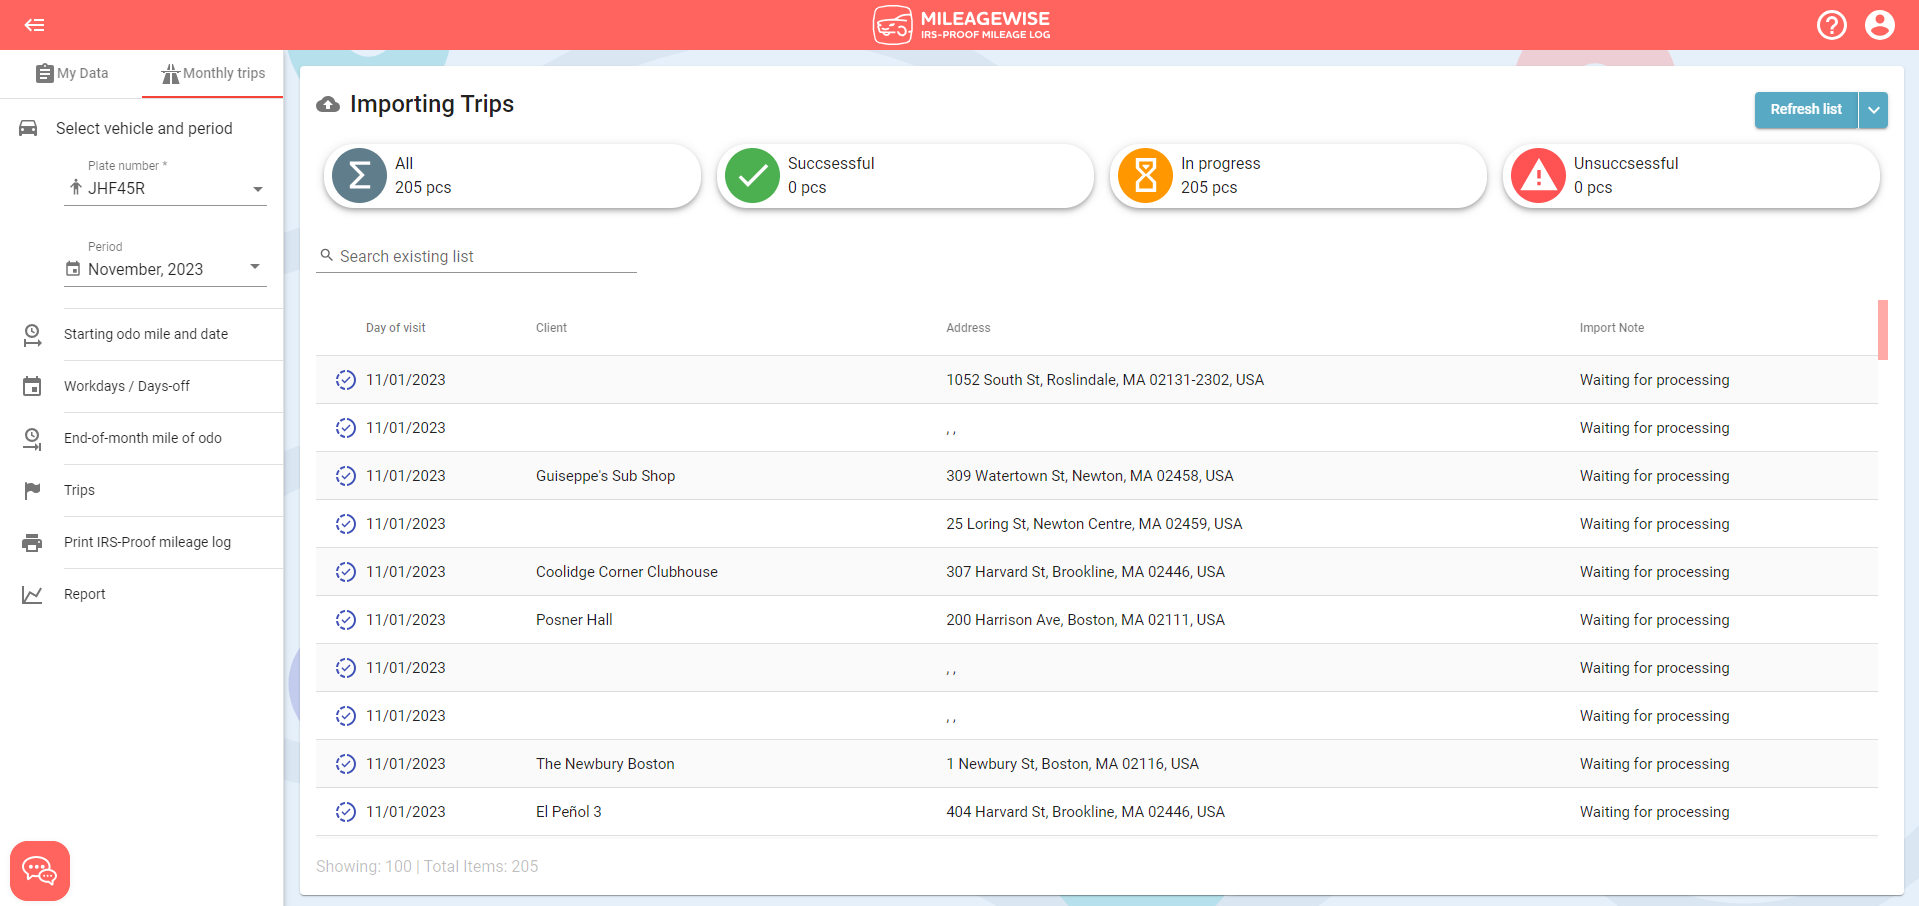Click the Unsuccessful warning triangle icon
This screenshot has height=906, width=1919.
[x=1538, y=176]
